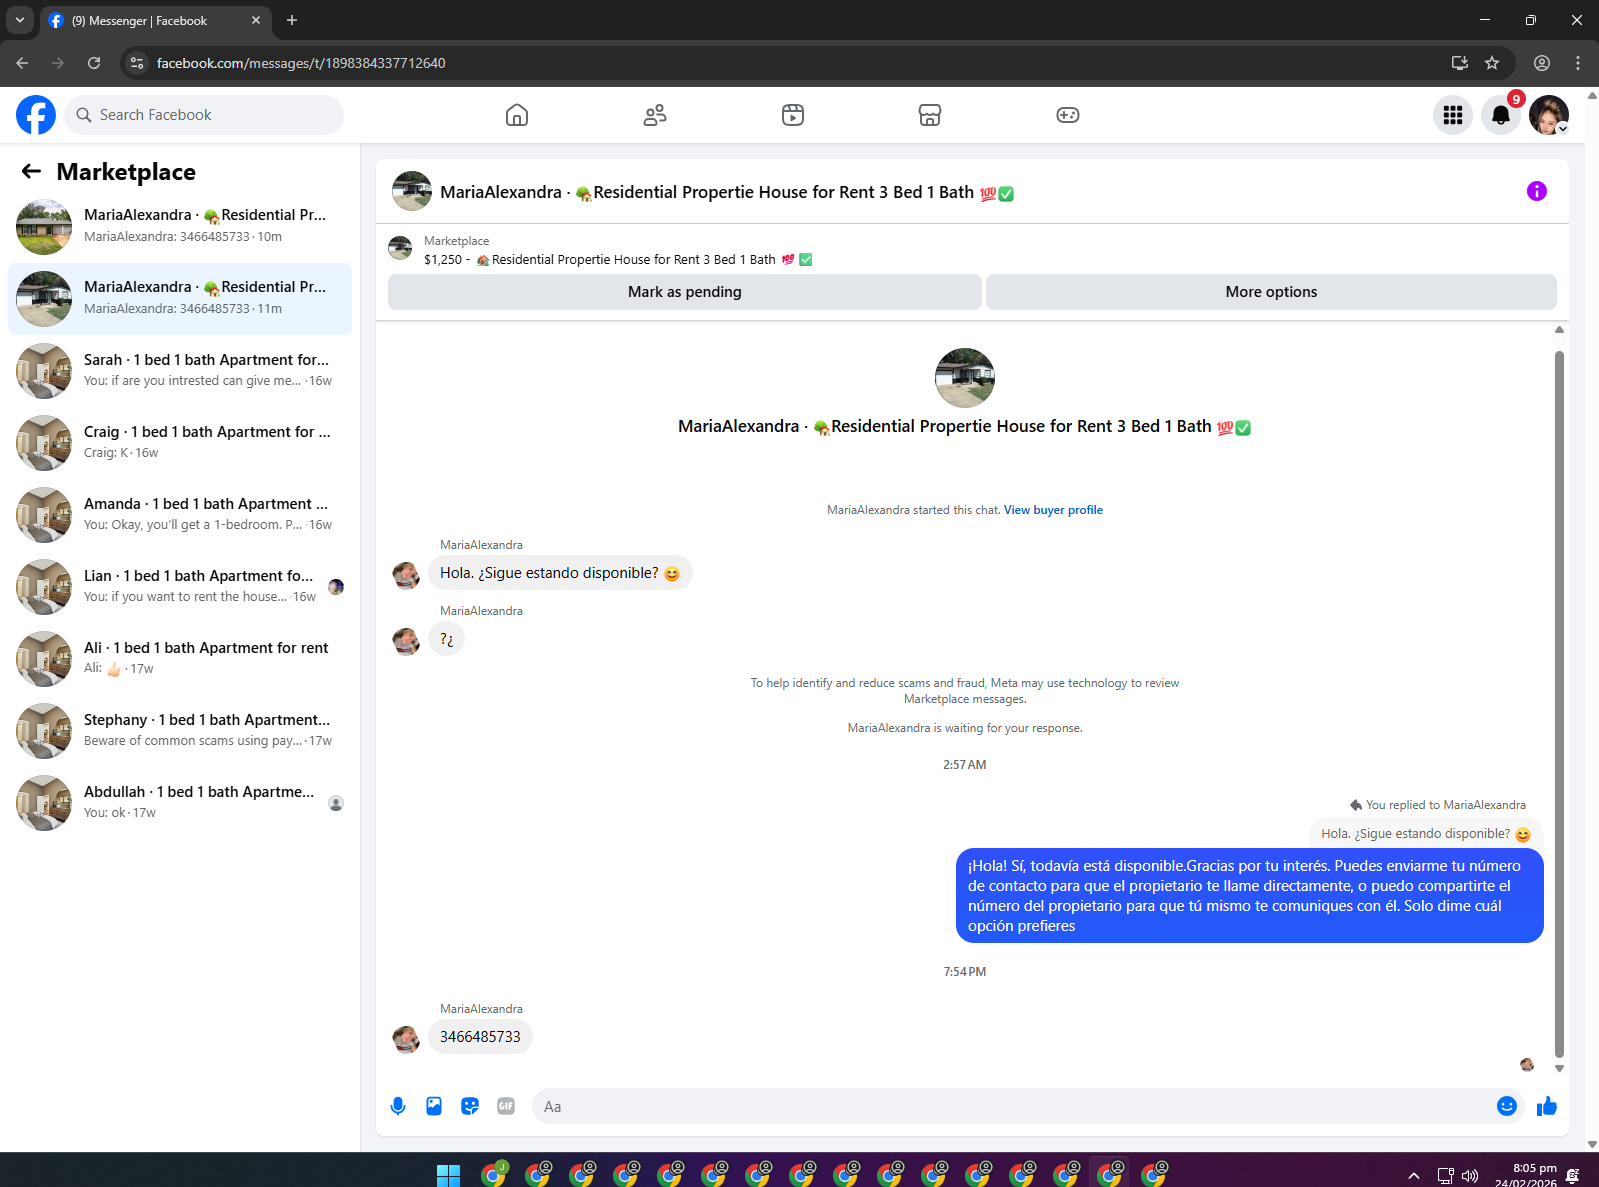1599x1187 pixels.
Task: Open Abdullah's apartment conversation
Action: [180, 803]
